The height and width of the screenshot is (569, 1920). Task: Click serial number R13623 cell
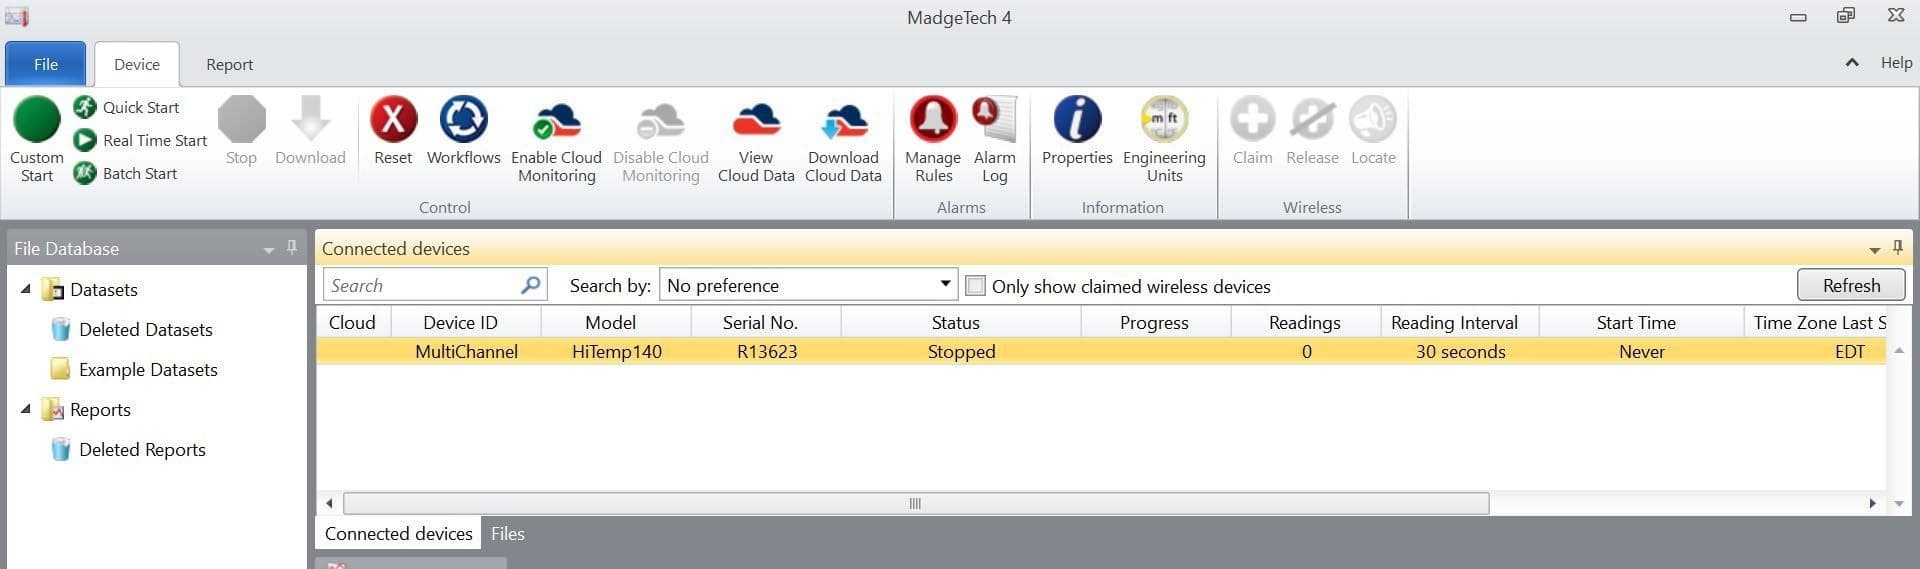pos(766,351)
